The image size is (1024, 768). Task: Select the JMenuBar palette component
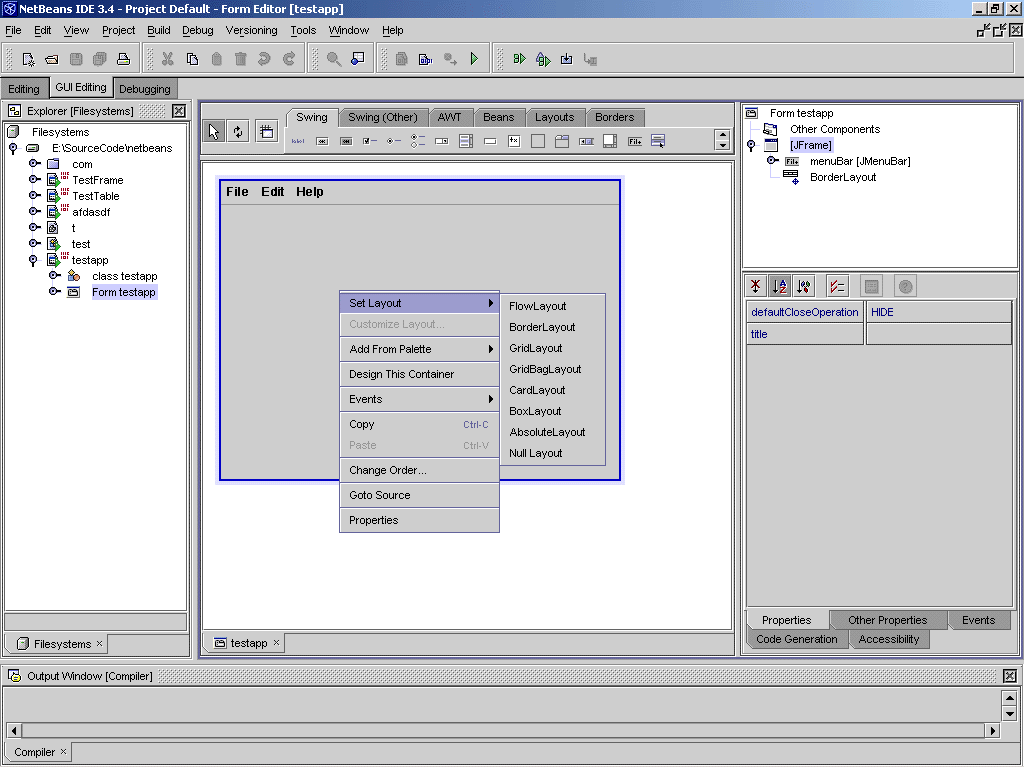coord(634,141)
